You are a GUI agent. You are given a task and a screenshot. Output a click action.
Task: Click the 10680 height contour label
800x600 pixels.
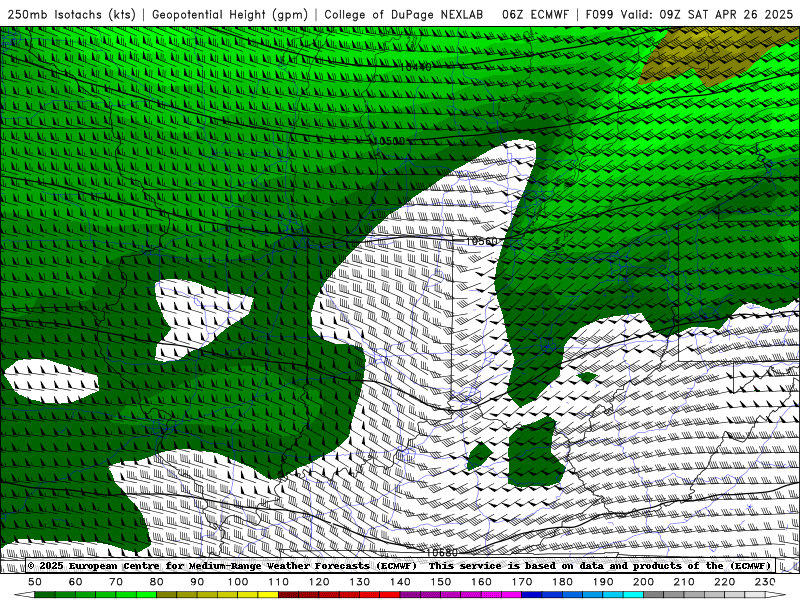click(442, 553)
